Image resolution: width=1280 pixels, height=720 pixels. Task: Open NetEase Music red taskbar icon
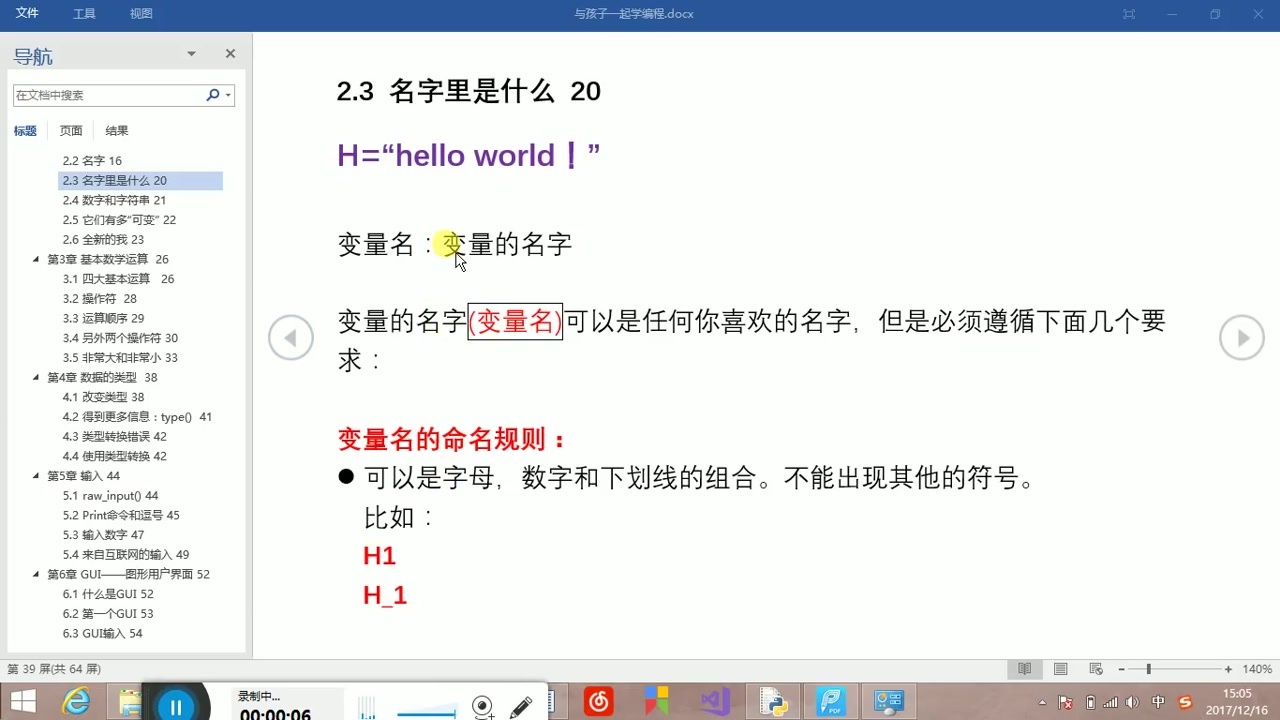(x=598, y=702)
